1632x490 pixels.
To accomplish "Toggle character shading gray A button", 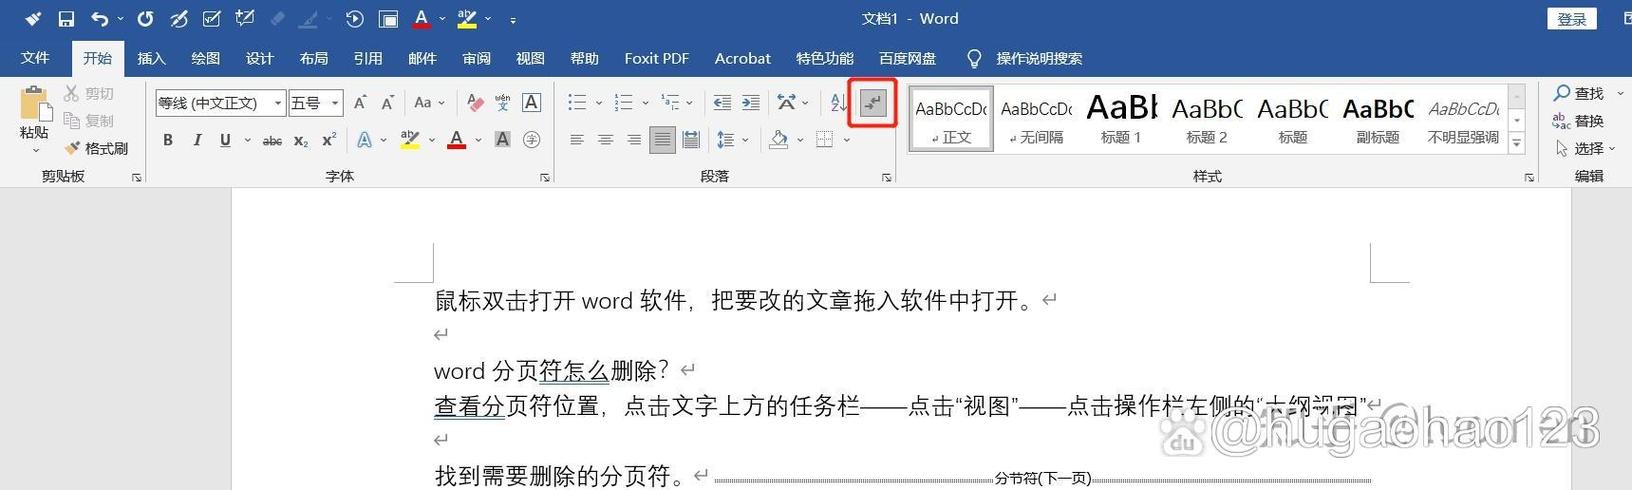I will tap(503, 140).
